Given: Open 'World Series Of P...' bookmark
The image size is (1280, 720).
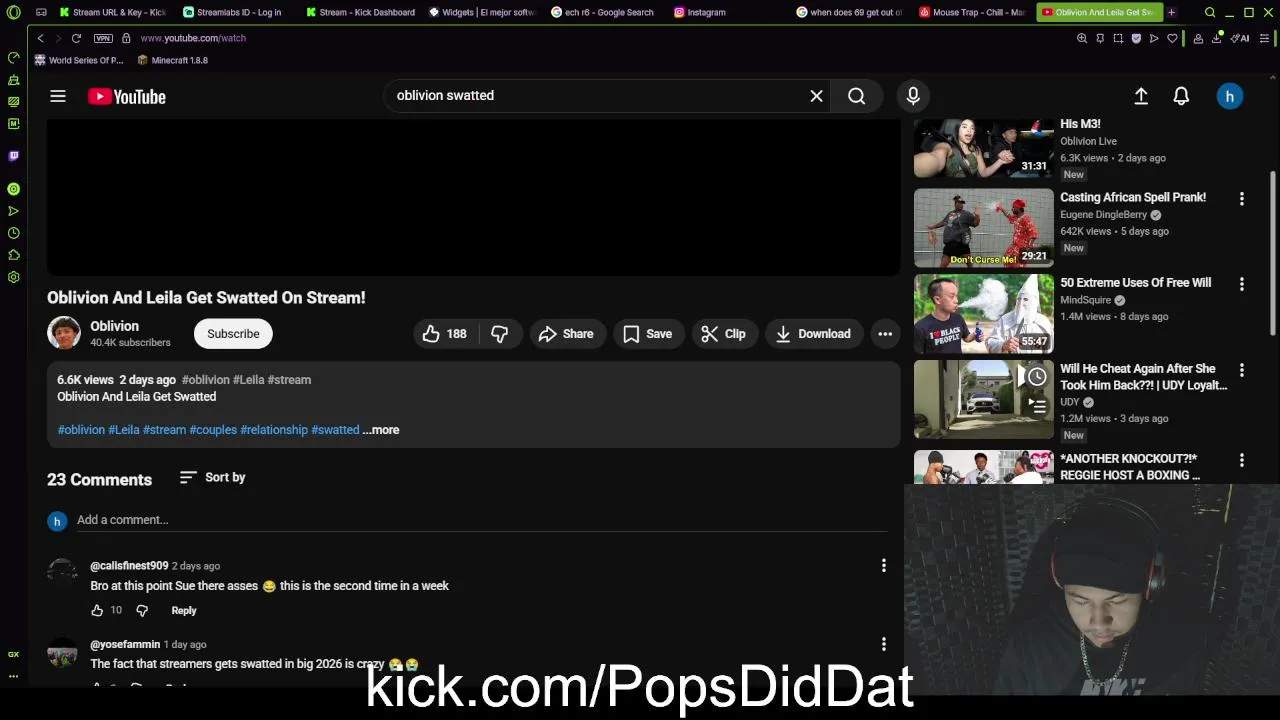Looking at the screenshot, I should point(79,60).
